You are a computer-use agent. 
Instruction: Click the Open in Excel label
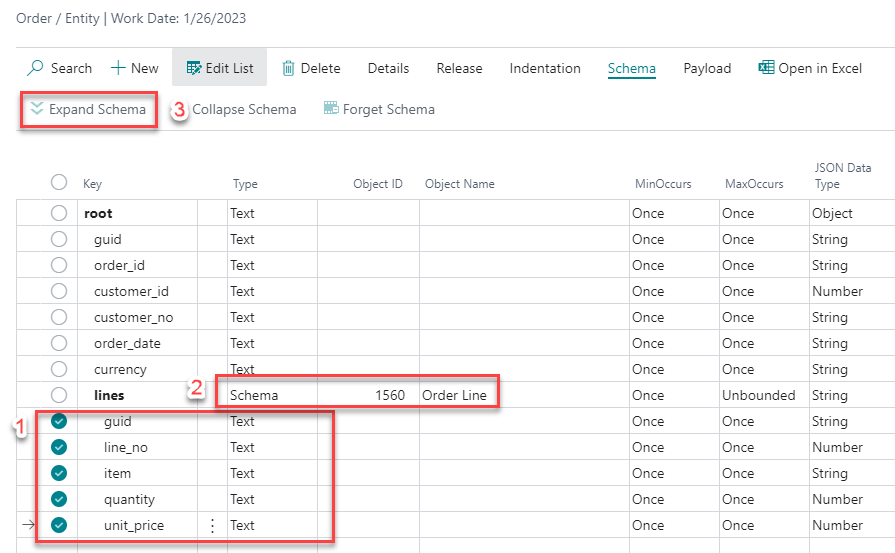820,68
